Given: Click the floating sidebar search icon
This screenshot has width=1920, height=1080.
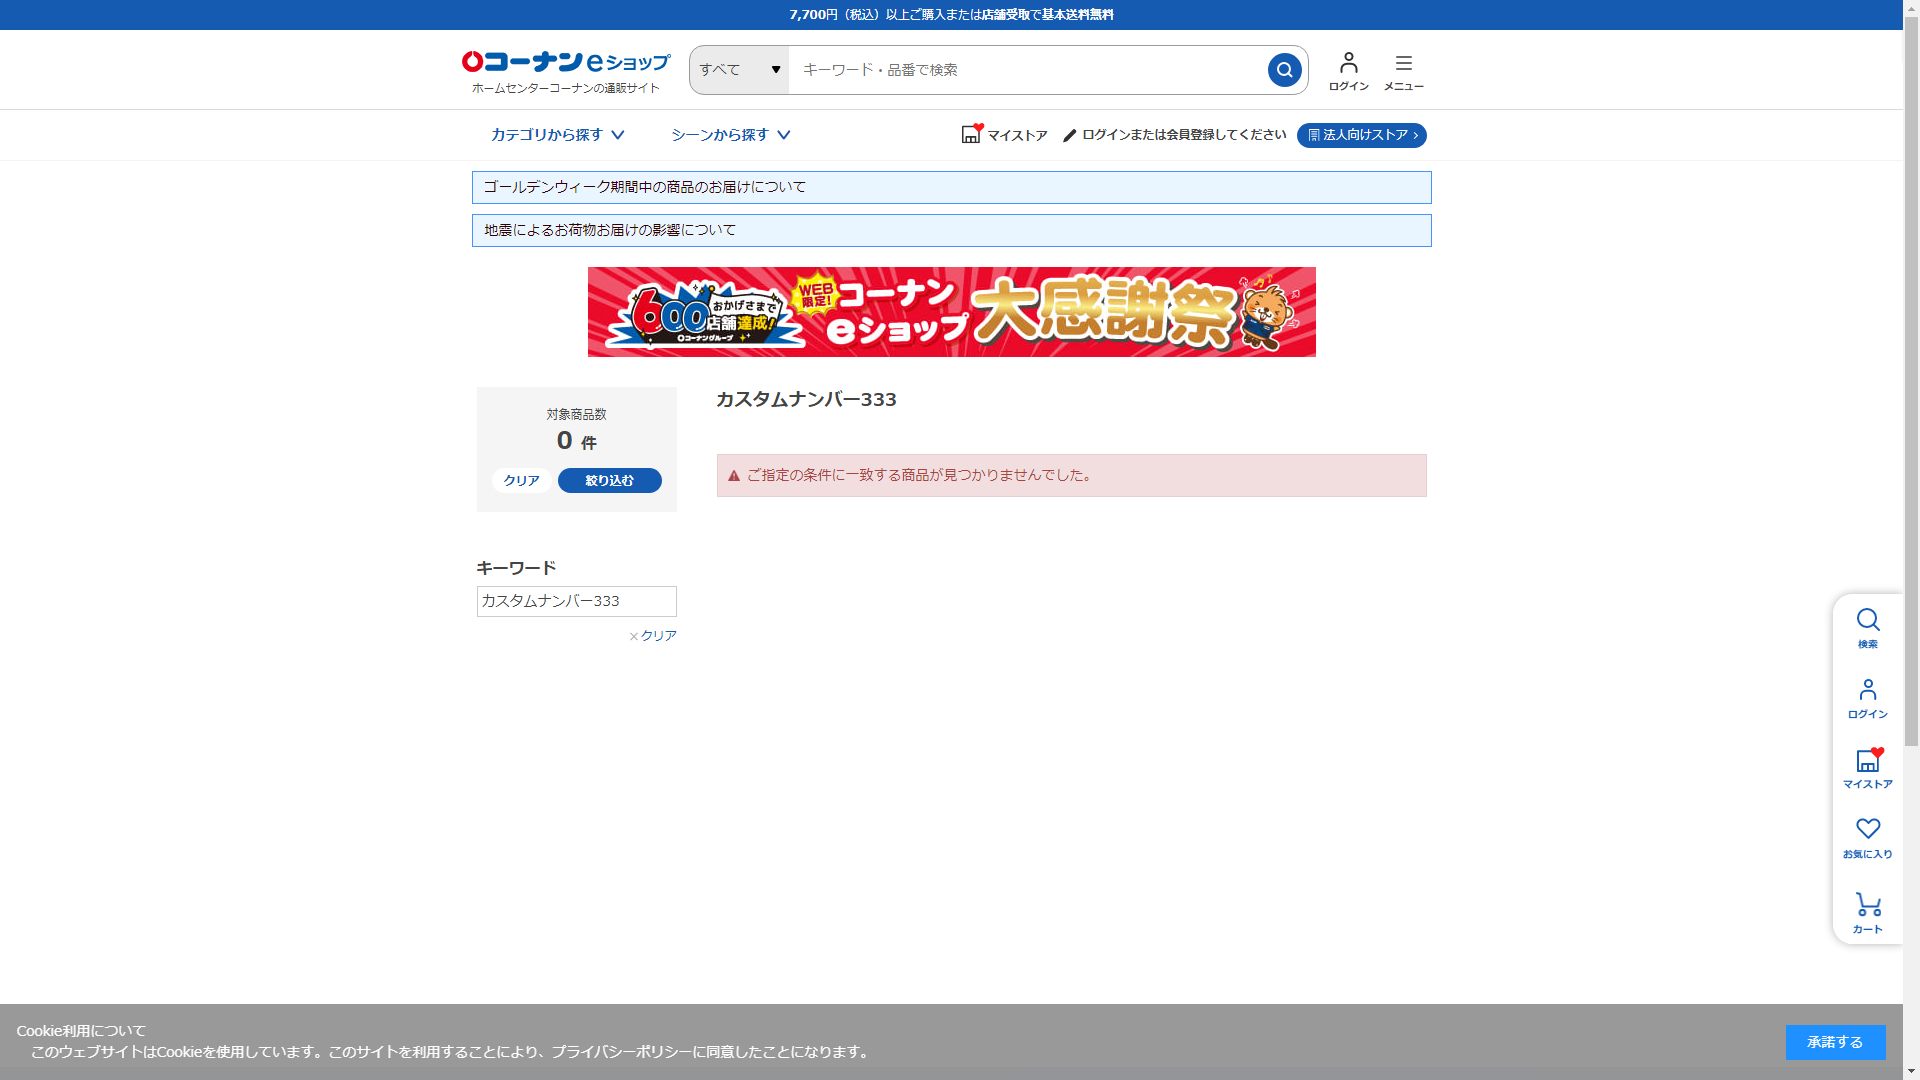Looking at the screenshot, I should click(x=1867, y=620).
